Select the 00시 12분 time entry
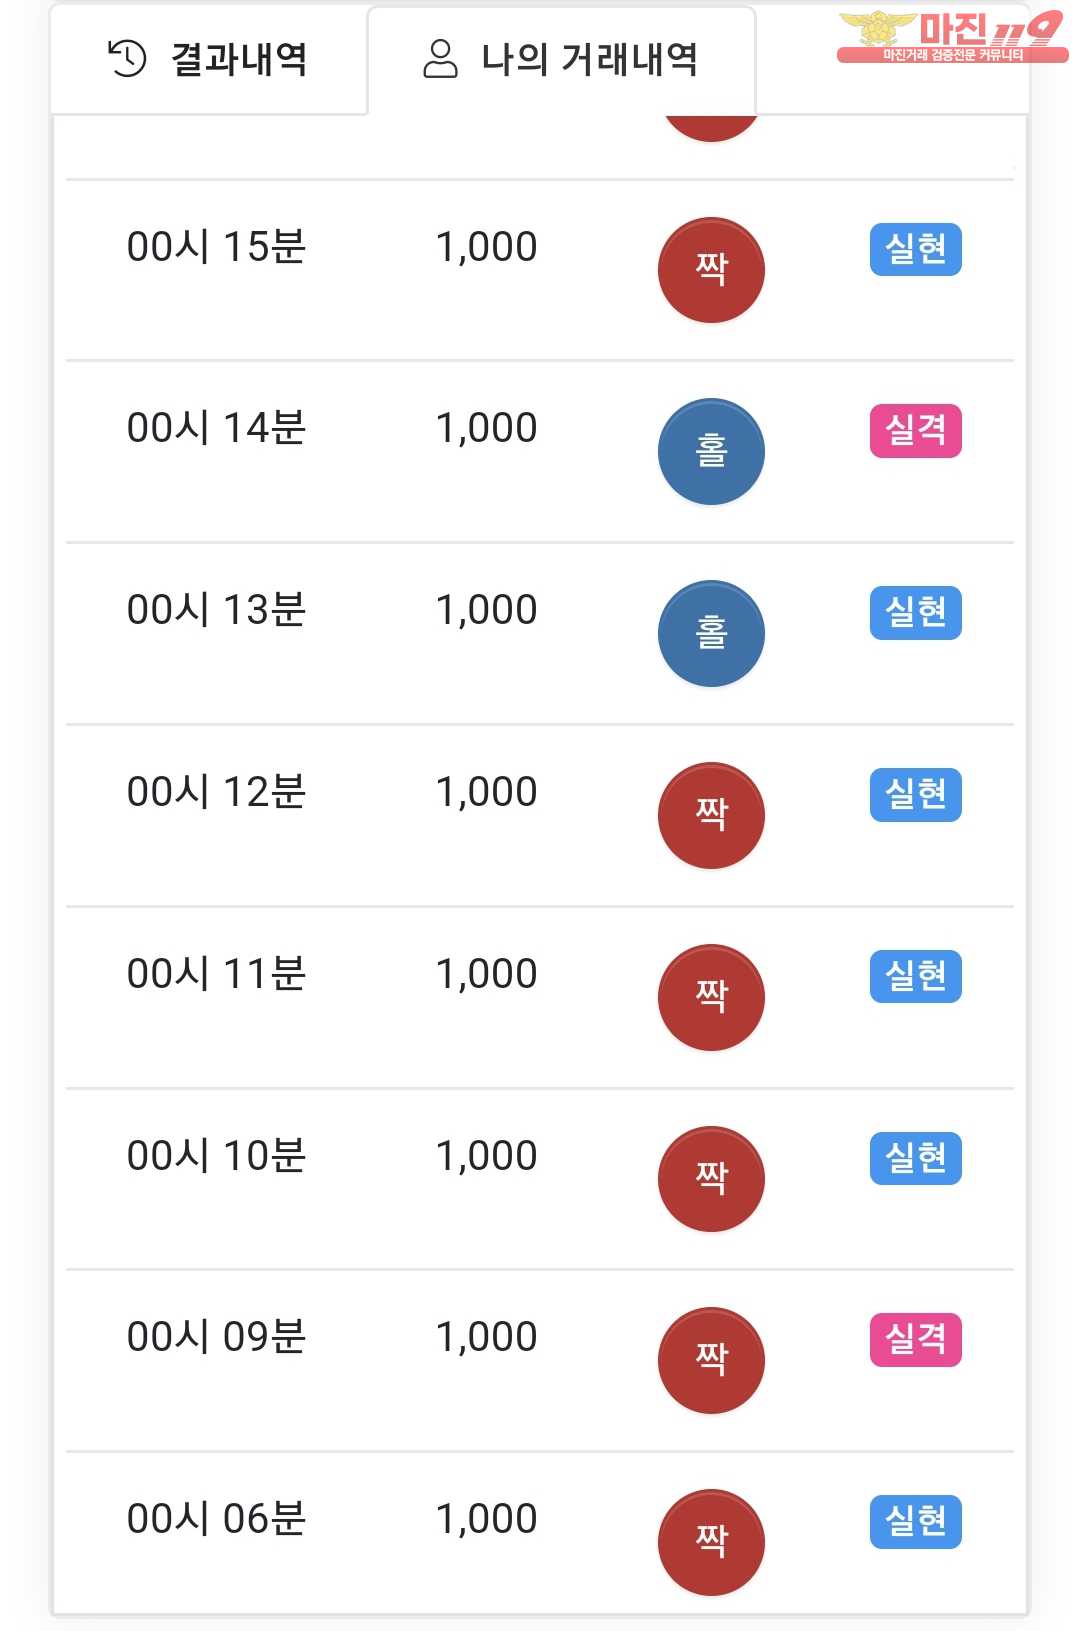This screenshot has height=1631, width=1080. click(x=216, y=792)
